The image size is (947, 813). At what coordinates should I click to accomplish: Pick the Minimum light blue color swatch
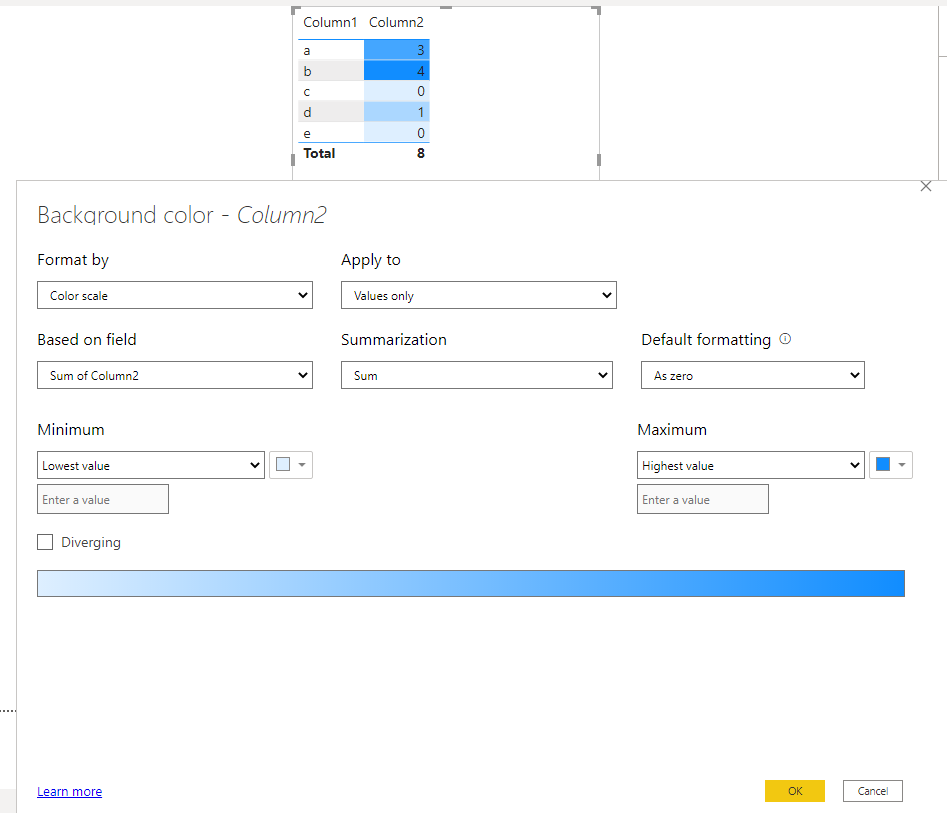point(291,465)
